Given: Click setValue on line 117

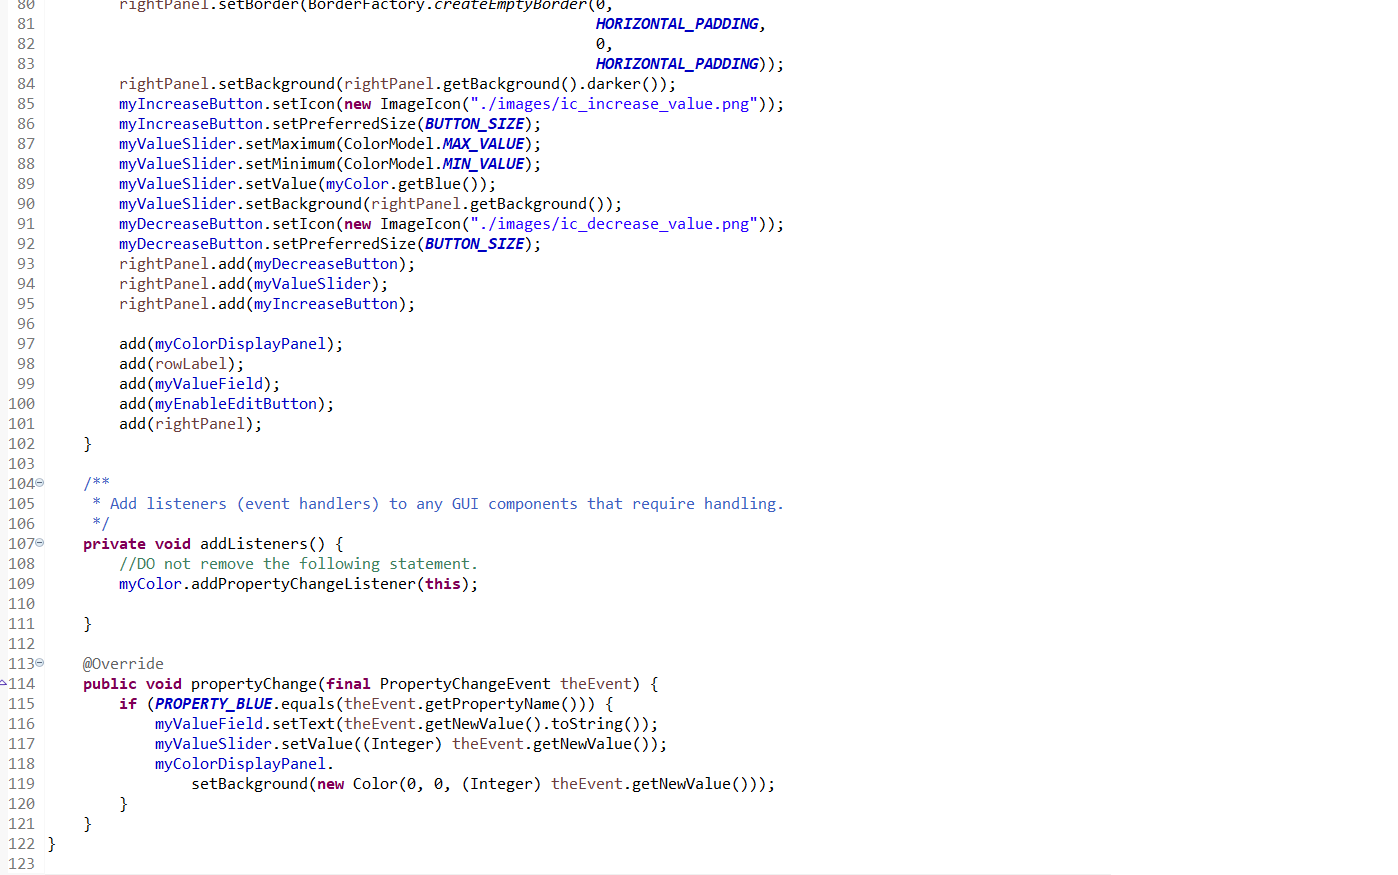Looking at the screenshot, I should tap(317, 744).
